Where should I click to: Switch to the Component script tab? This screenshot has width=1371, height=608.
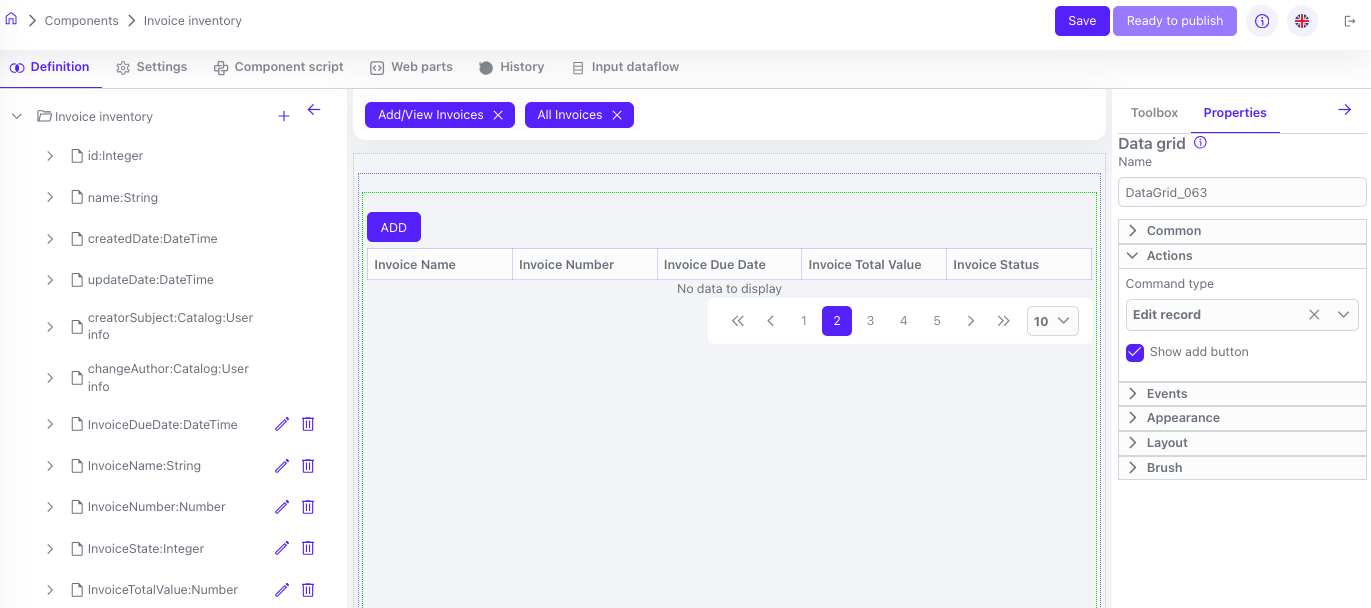coord(278,67)
